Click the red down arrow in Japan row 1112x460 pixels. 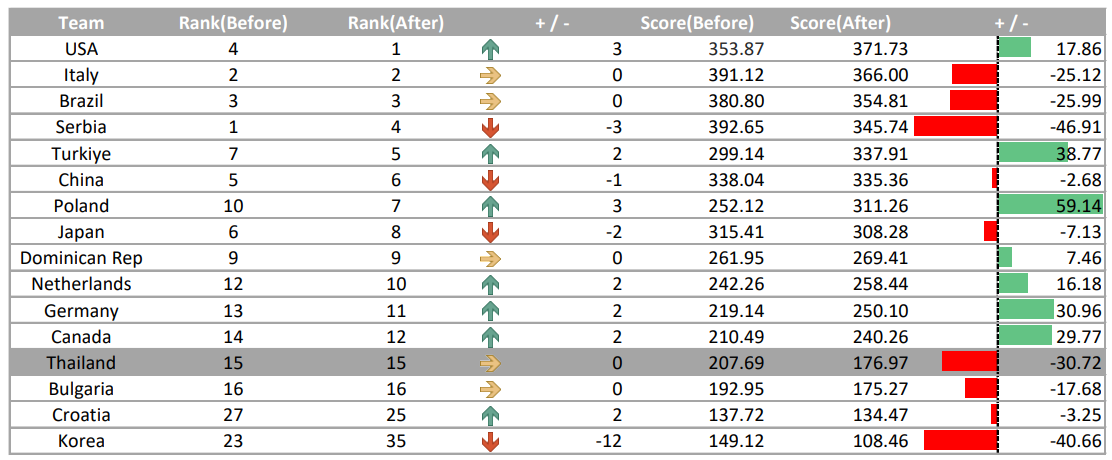point(490,232)
